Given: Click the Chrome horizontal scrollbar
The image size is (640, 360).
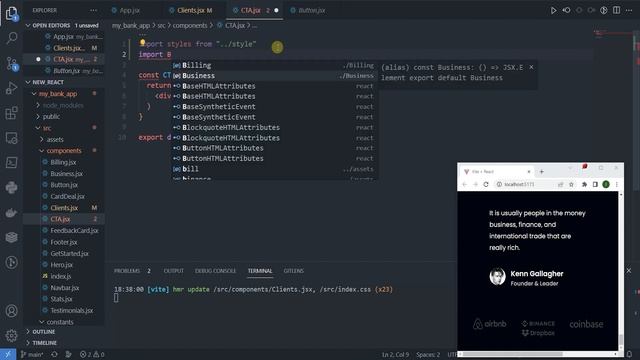Looking at the screenshot, I should [513, 354].
